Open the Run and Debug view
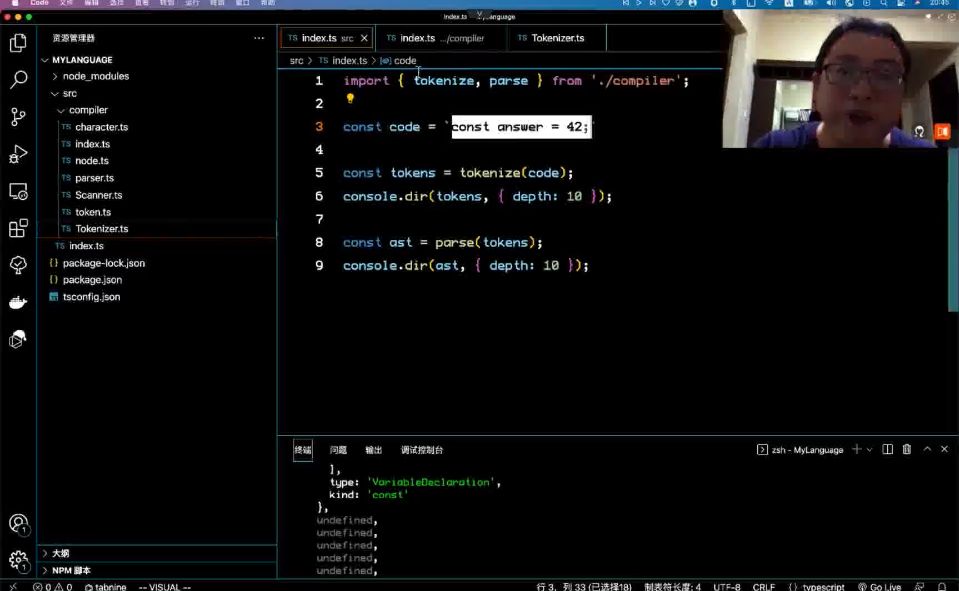 [18, 154]
